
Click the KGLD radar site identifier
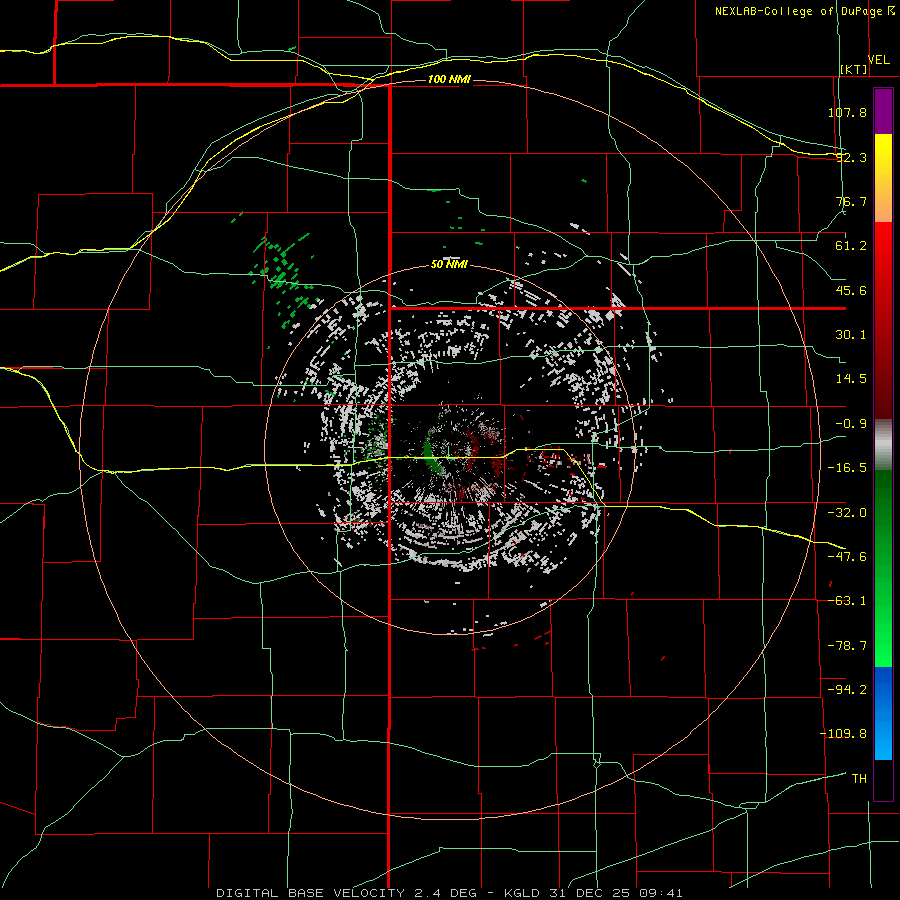(x=521, y=893)
